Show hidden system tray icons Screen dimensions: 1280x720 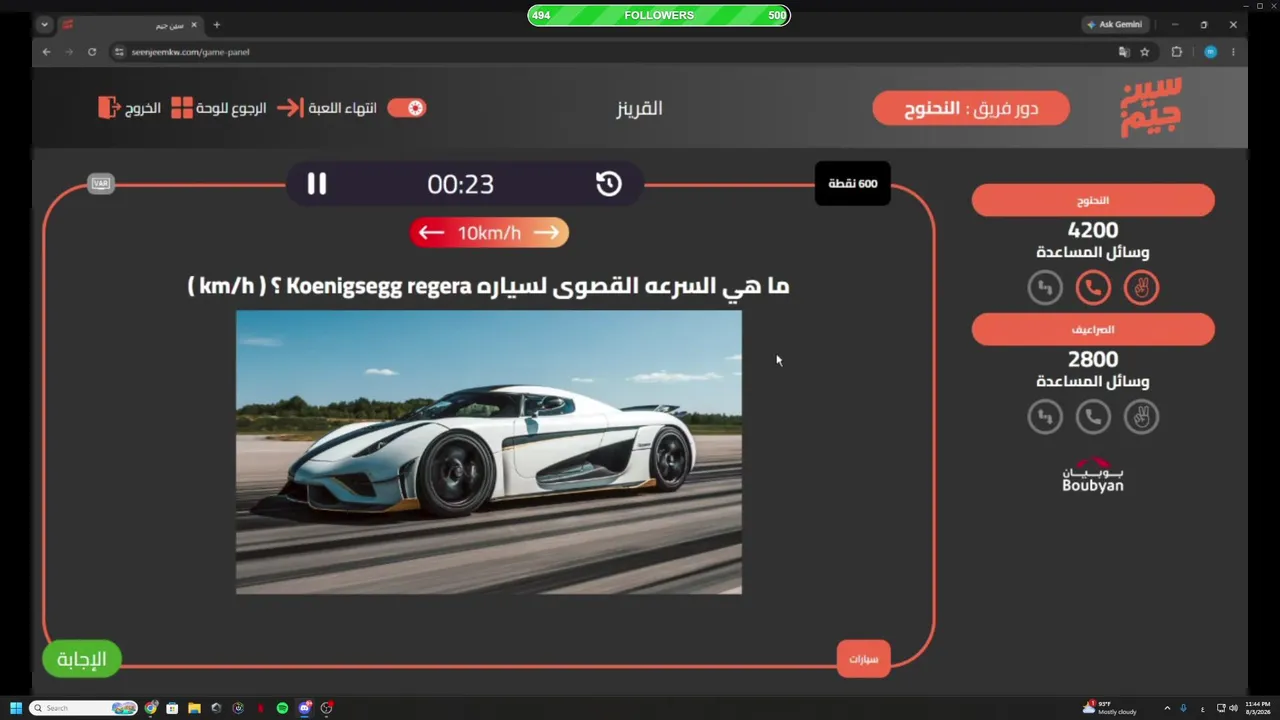tap(1166, 708)
